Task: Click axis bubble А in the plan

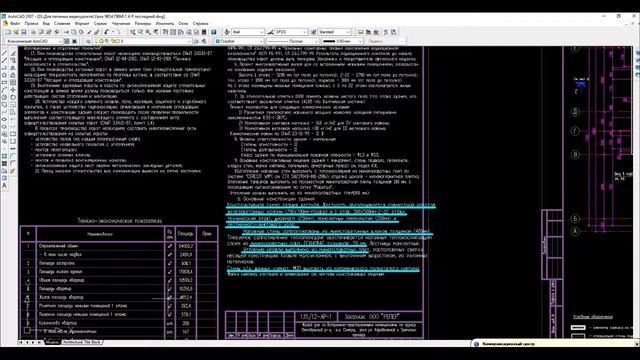Action: click(575, 231)
